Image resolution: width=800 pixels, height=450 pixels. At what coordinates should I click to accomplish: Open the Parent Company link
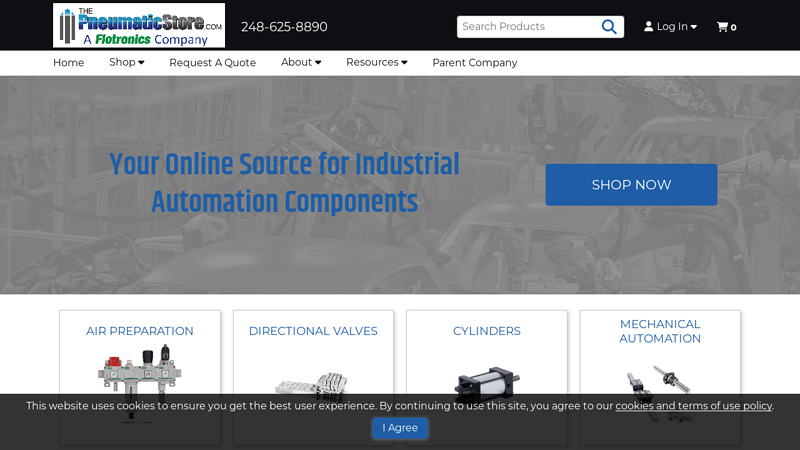pyautogui.click(x=475, y=63)
